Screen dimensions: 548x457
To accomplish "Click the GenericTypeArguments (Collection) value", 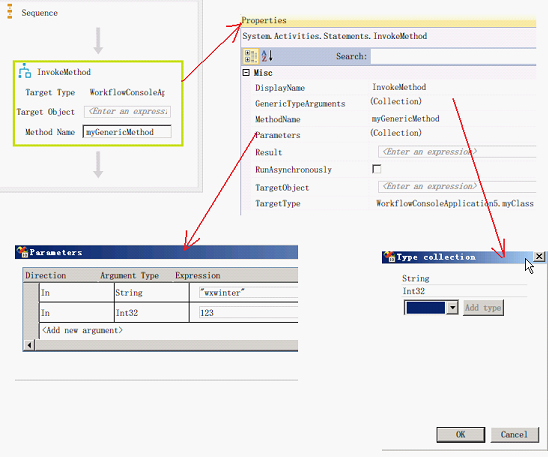I will coord(396,101).
